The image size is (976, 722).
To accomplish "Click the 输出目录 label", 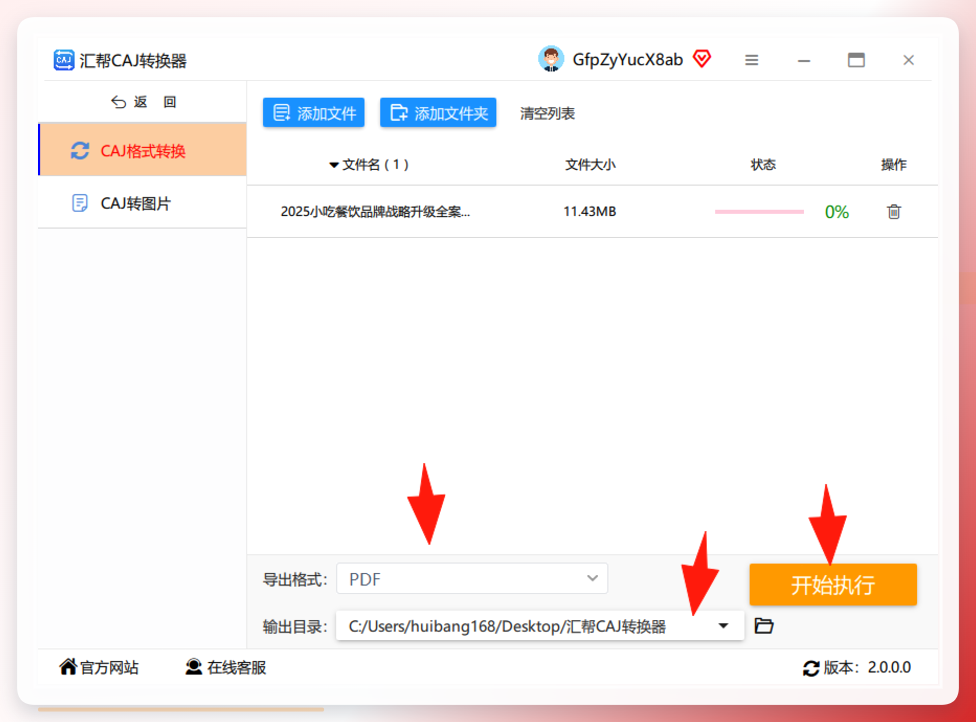I will [295, 626].
